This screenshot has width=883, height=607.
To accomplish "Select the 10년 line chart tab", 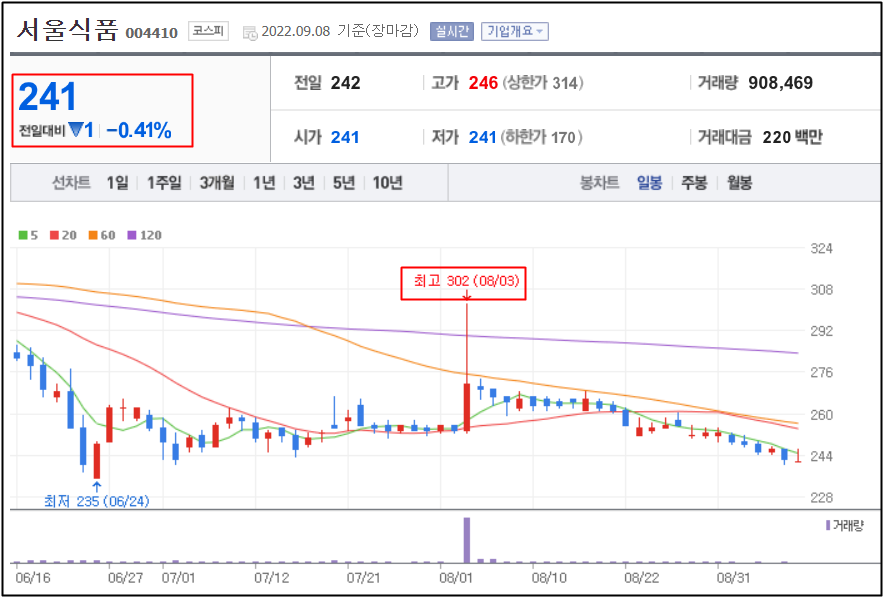I will coord(387,182).
